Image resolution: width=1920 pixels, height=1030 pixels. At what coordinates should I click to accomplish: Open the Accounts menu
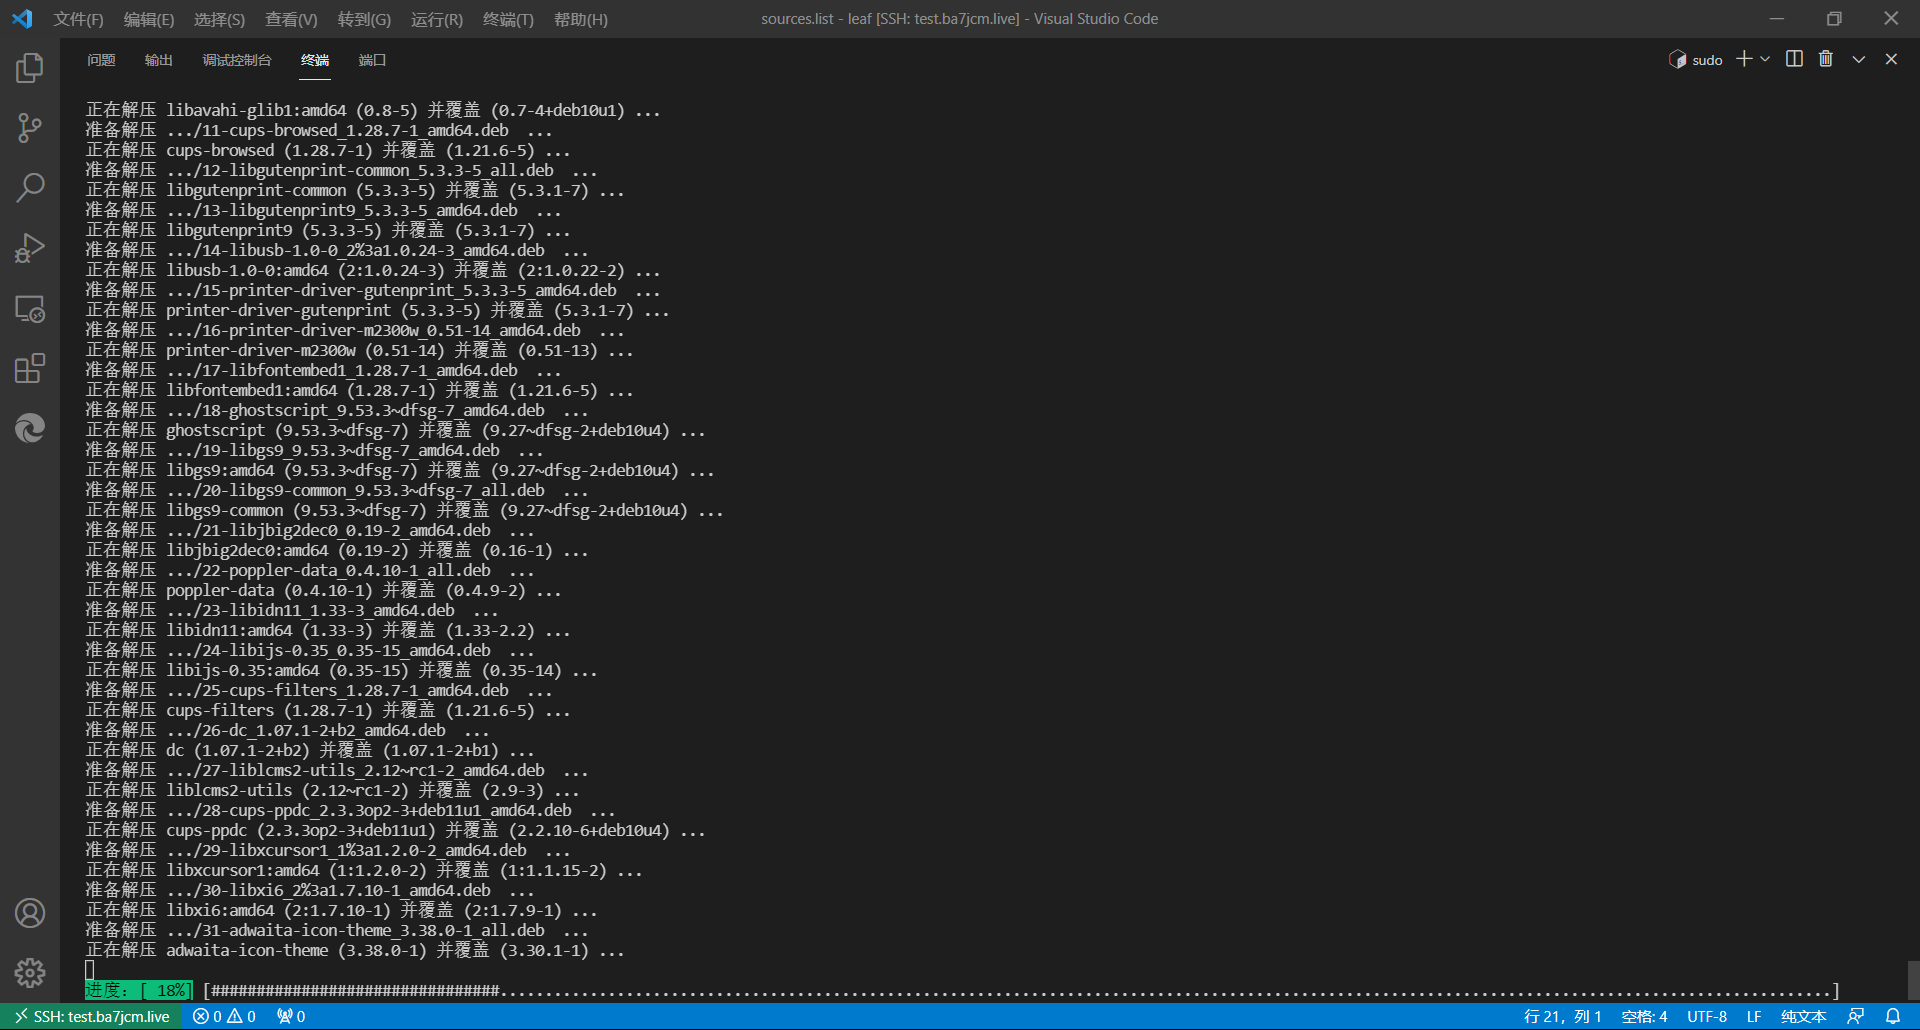click(x=30, y=913)
